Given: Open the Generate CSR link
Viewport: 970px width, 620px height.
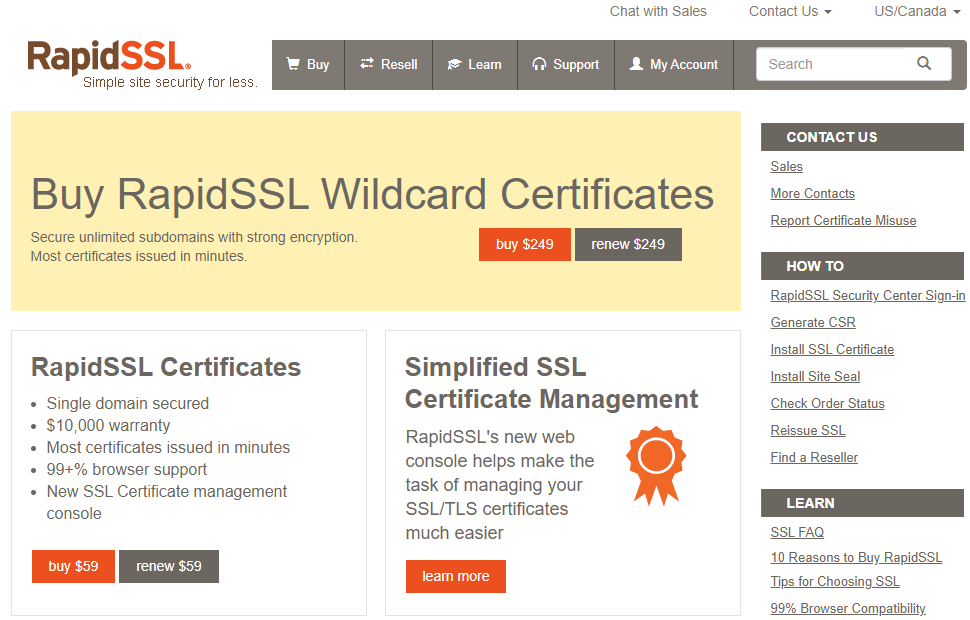Looking at the screenshot, I should coord(813,322).
